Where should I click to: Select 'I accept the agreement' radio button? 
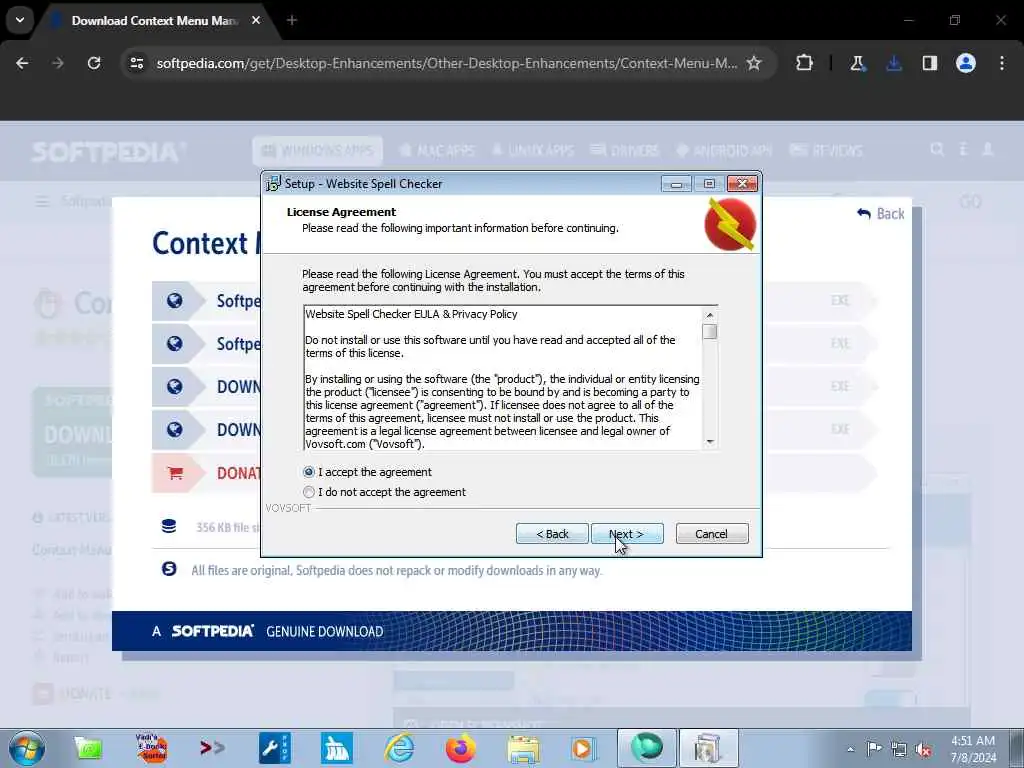[x=309, y=472]
